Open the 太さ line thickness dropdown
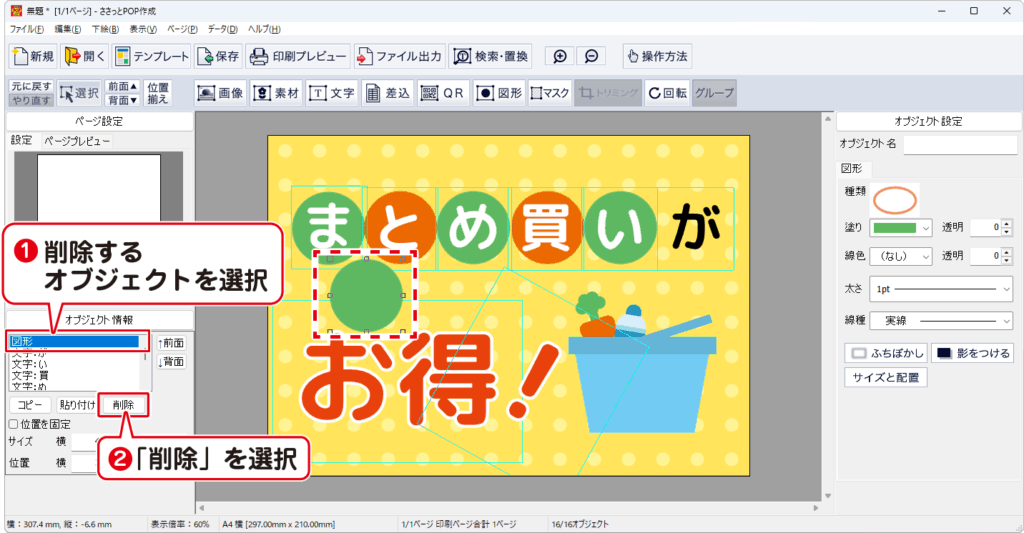The height and width of the screenshot is (533, 1024). [x=941, y=288]
